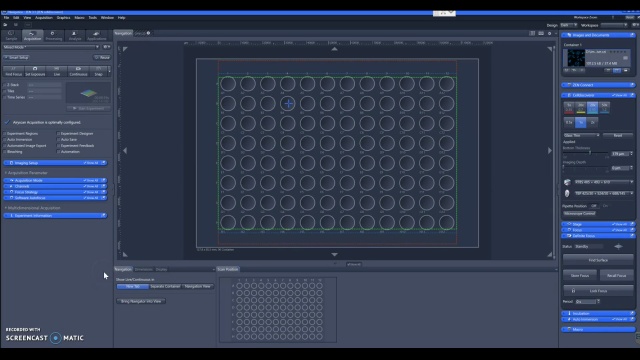Enable the Z-Stack checkbox
This screenshot has width=640, height=360.
(x=5, y=85)
